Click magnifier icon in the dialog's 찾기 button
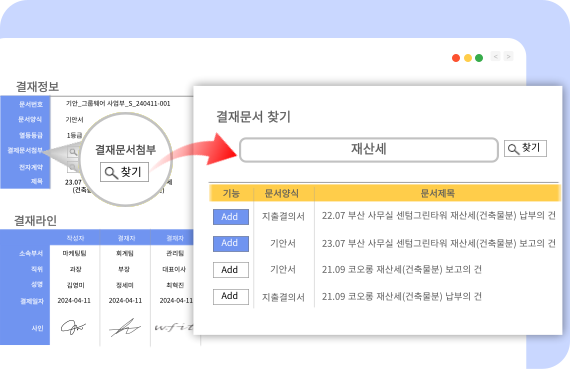The height and width of the screenshot is (370, 570). (x=513, y=149)
